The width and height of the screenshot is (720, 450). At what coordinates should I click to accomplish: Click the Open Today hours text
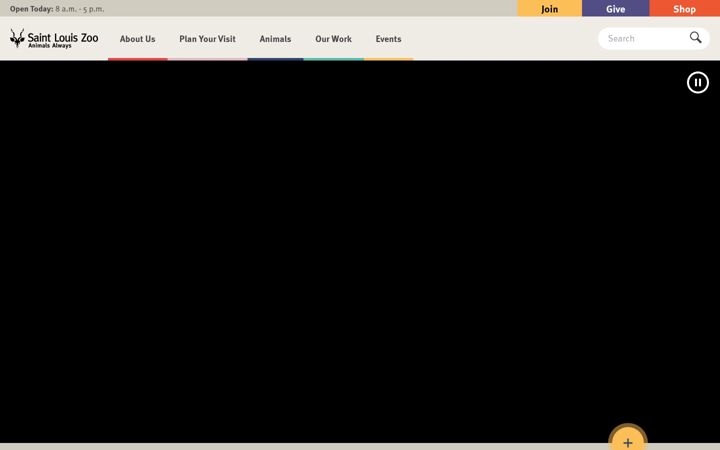[57, 9]
